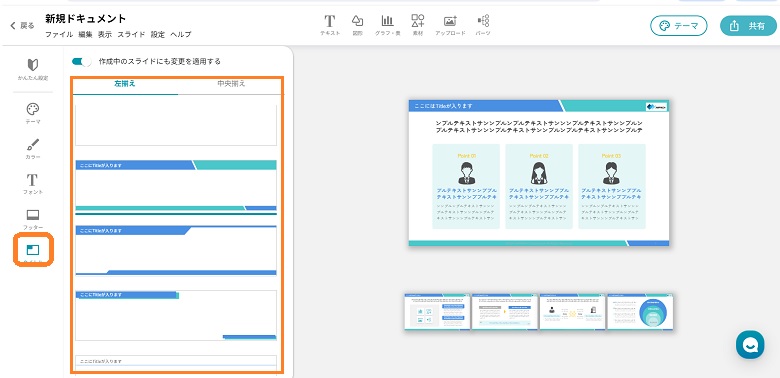Click the 共有 share button
The image size is (780, 378).
click(748, 26)
